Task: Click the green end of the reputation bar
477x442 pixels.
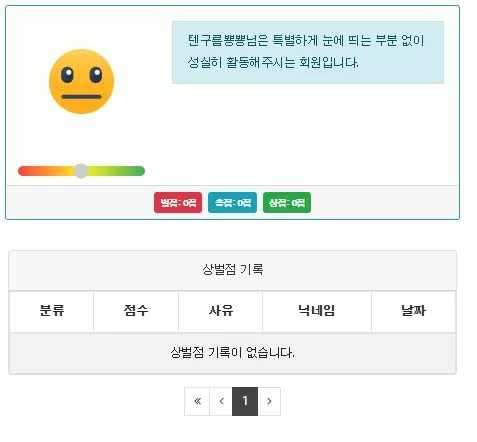Action: (139, 171)
